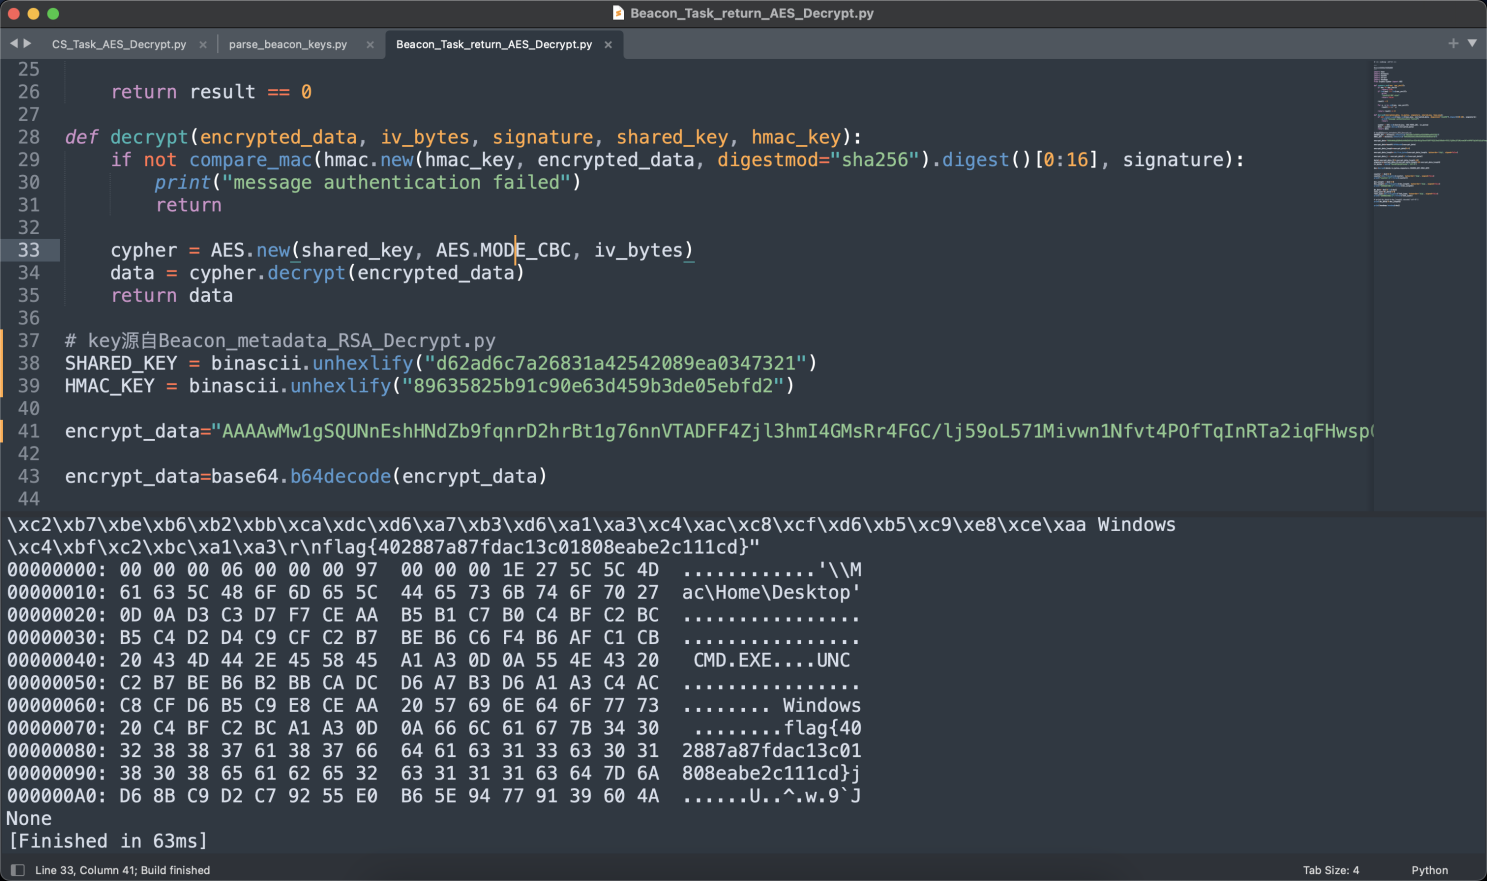
Task: Click 'return result == 0' line
Action: click(211, 92)
